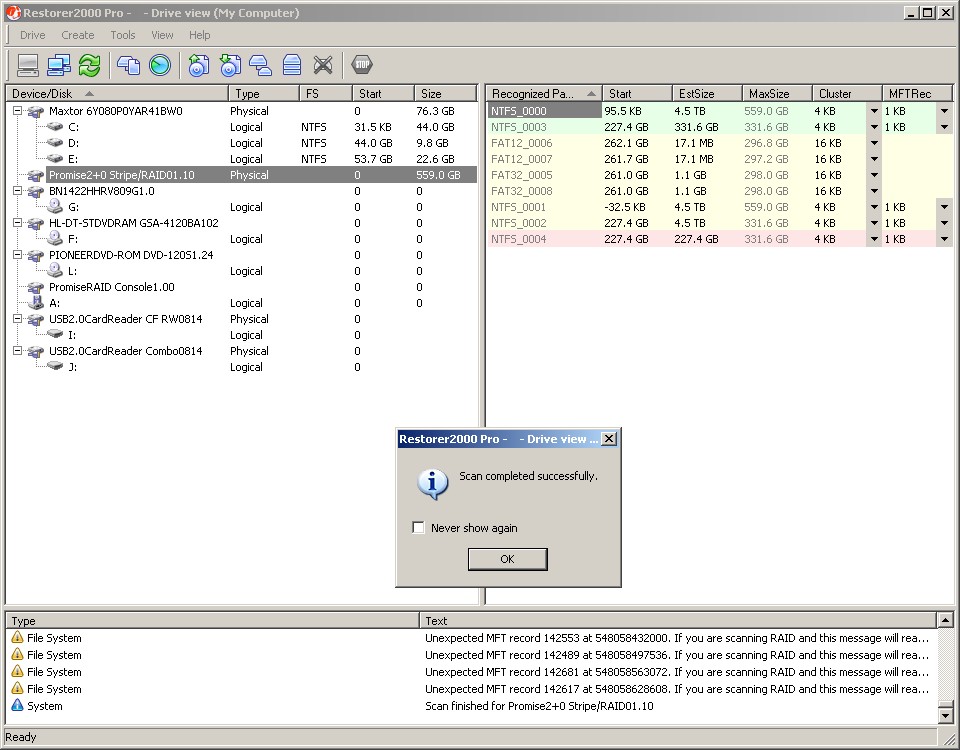Open Cluster dropdown in FAT32_0008 row
This screenshot has width=960, height=750.
coord(874,191)
